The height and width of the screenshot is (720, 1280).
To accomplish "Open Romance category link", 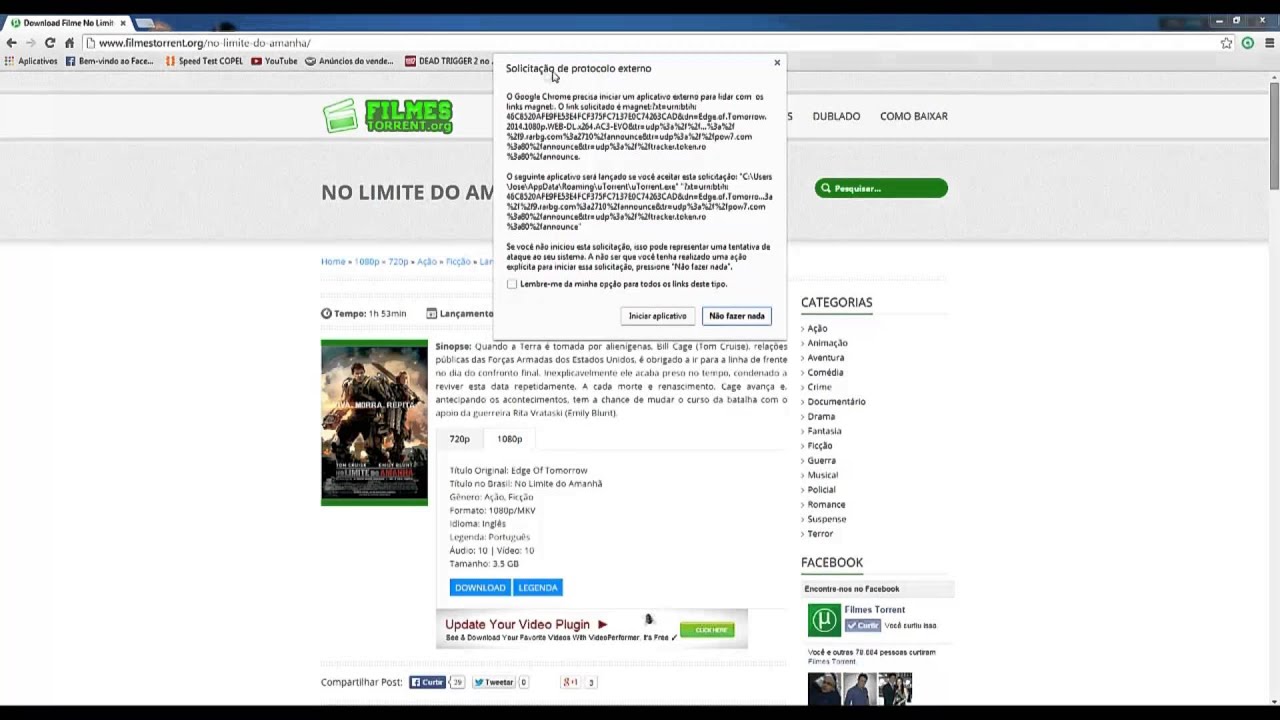I will click(826, 504).
